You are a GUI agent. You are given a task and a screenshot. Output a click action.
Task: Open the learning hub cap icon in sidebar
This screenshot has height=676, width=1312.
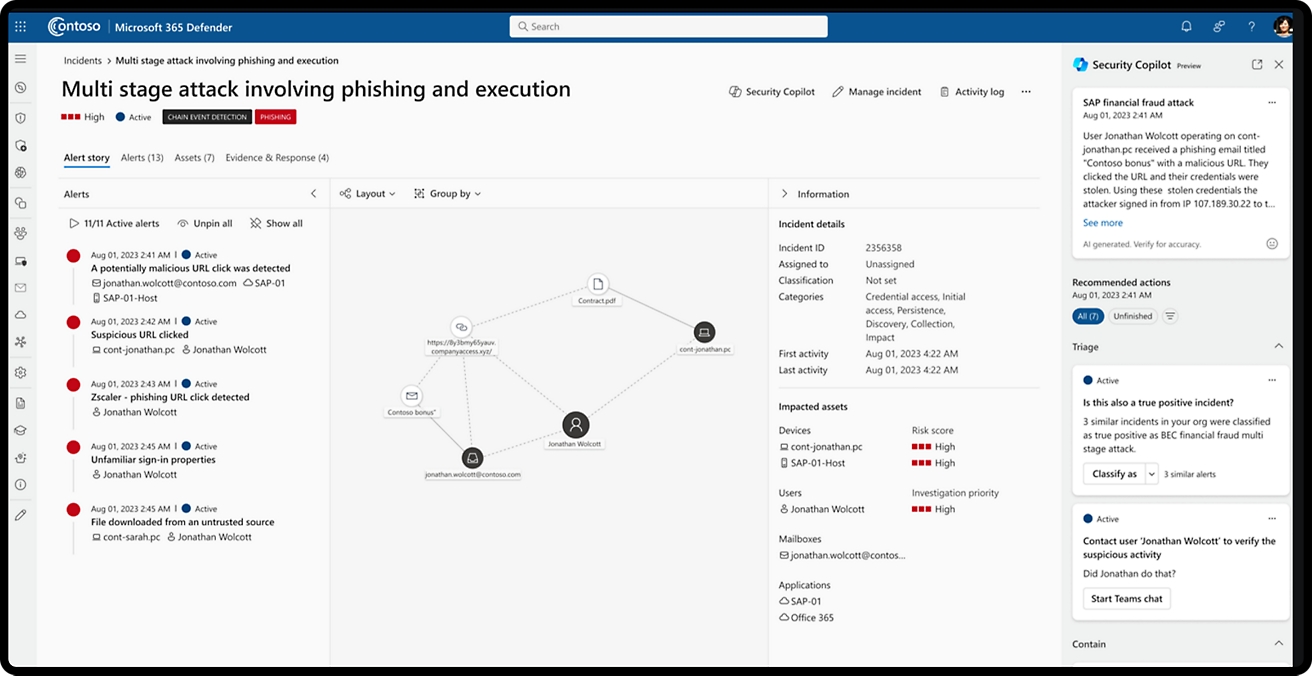pyautogui.click(x=20, y=430)
